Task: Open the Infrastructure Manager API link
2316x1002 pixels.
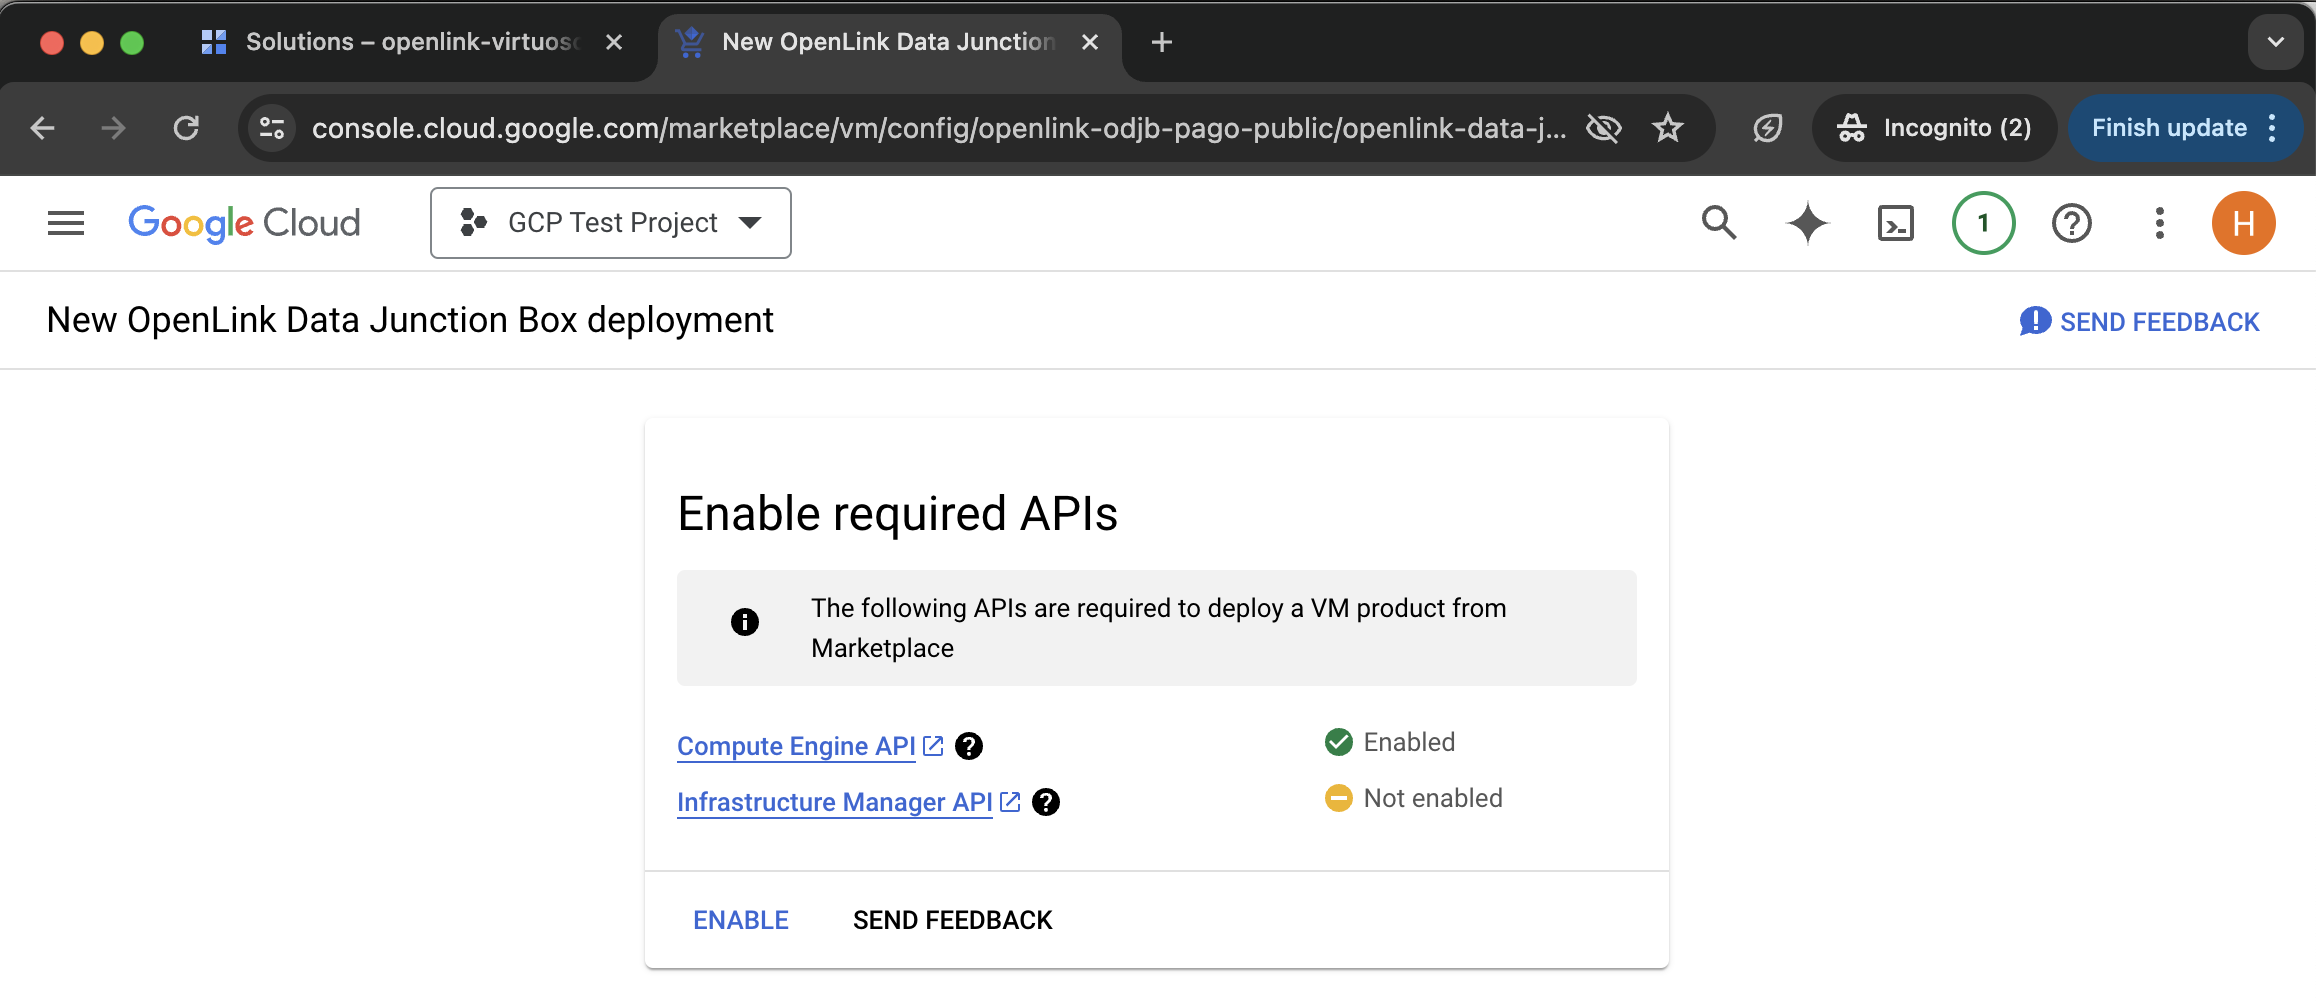Action: 835,802
